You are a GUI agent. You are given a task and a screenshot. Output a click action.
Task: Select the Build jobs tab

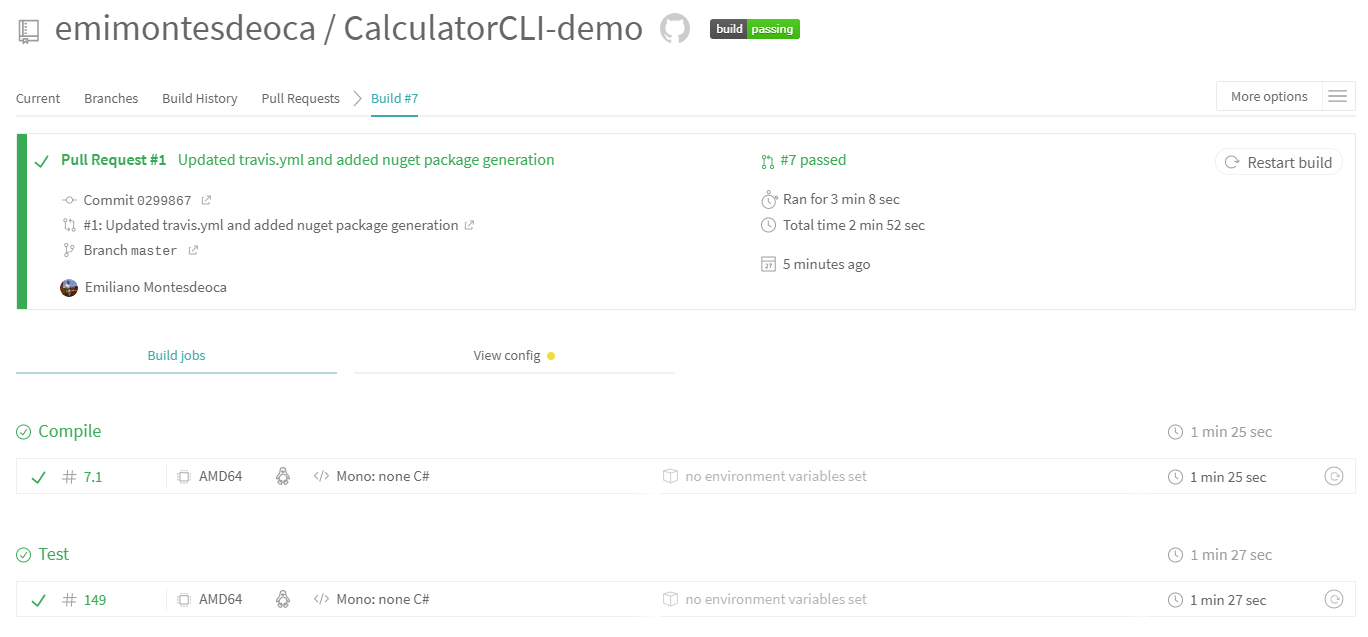[x=176, y=356]
